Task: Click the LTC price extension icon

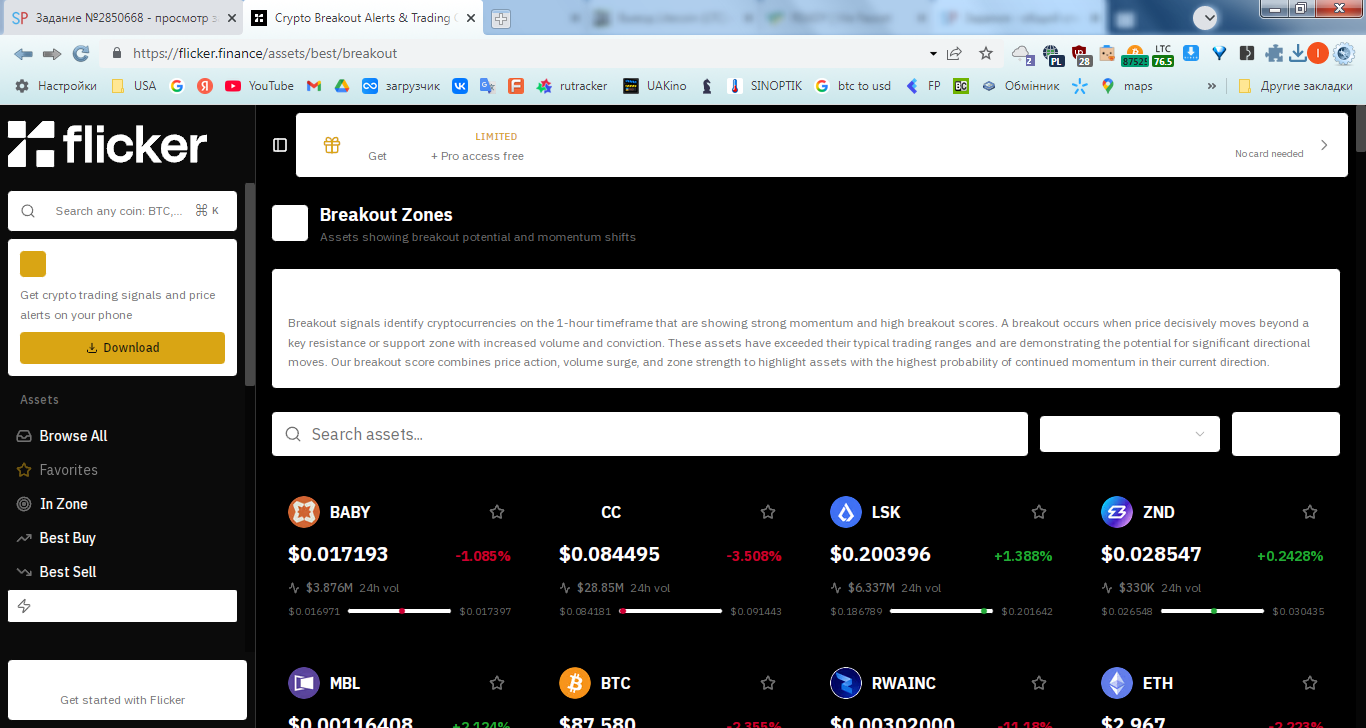Action: pos(1162,54)
